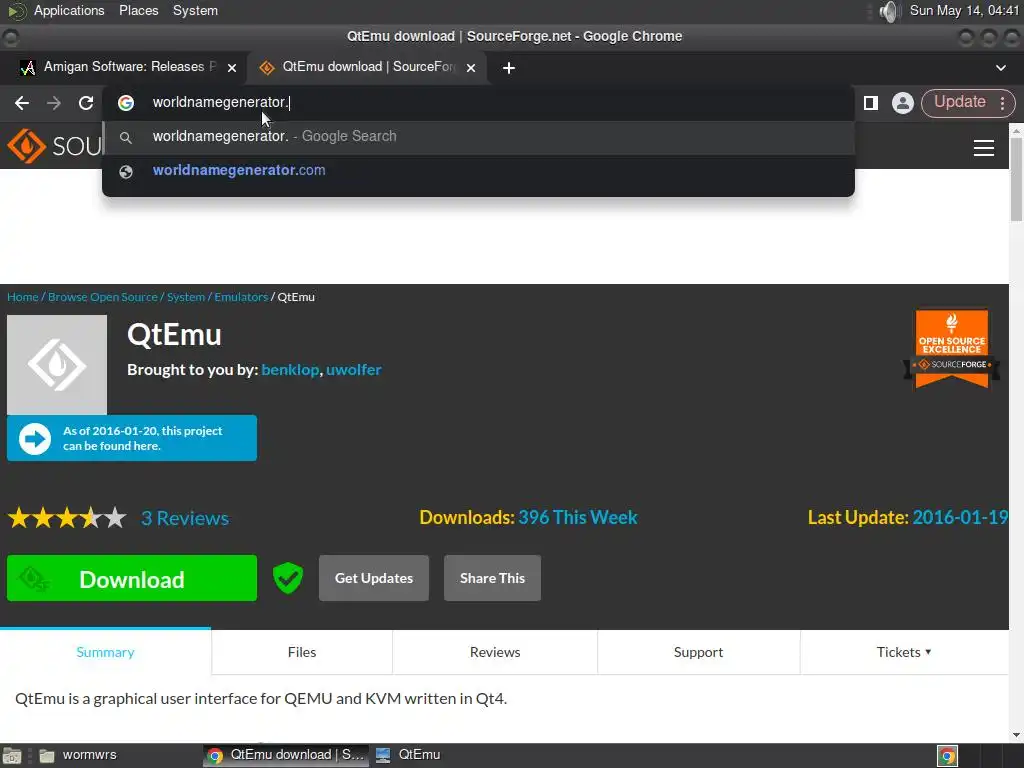The width and height of the screenshot is (1024, 768).
Task: Click the QtEmu project logo thumbnail
Action: (57, 364)
